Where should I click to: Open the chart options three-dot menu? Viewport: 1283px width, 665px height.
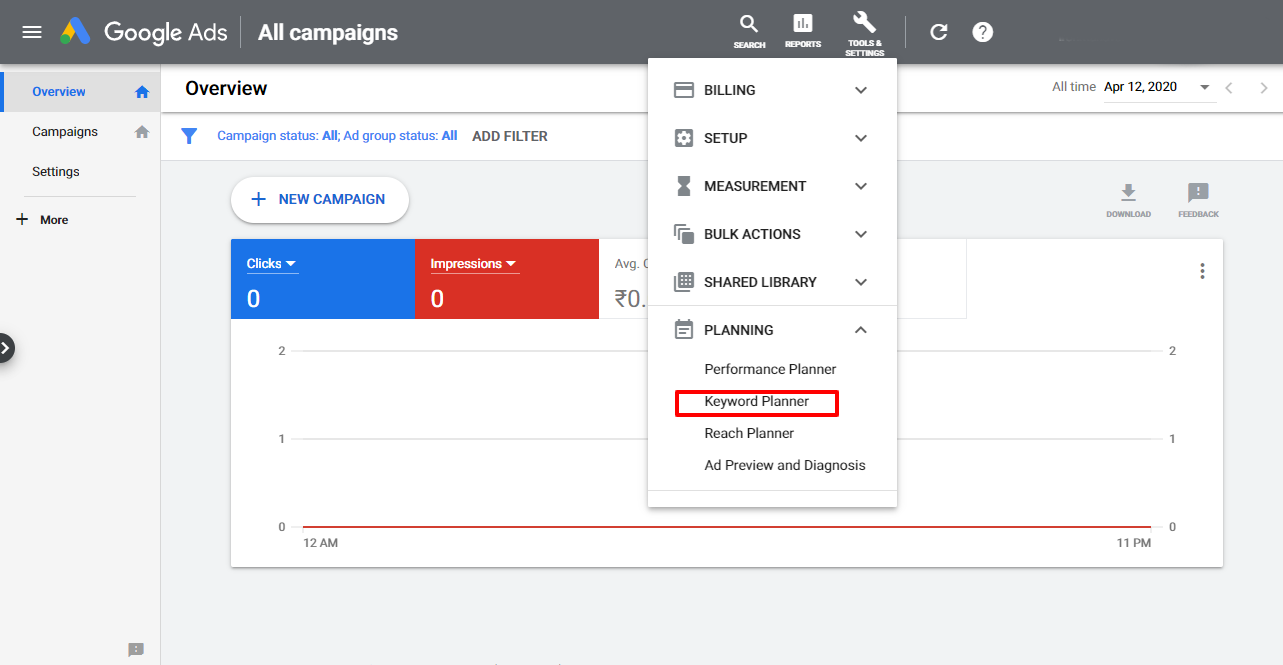point(1202,270)
